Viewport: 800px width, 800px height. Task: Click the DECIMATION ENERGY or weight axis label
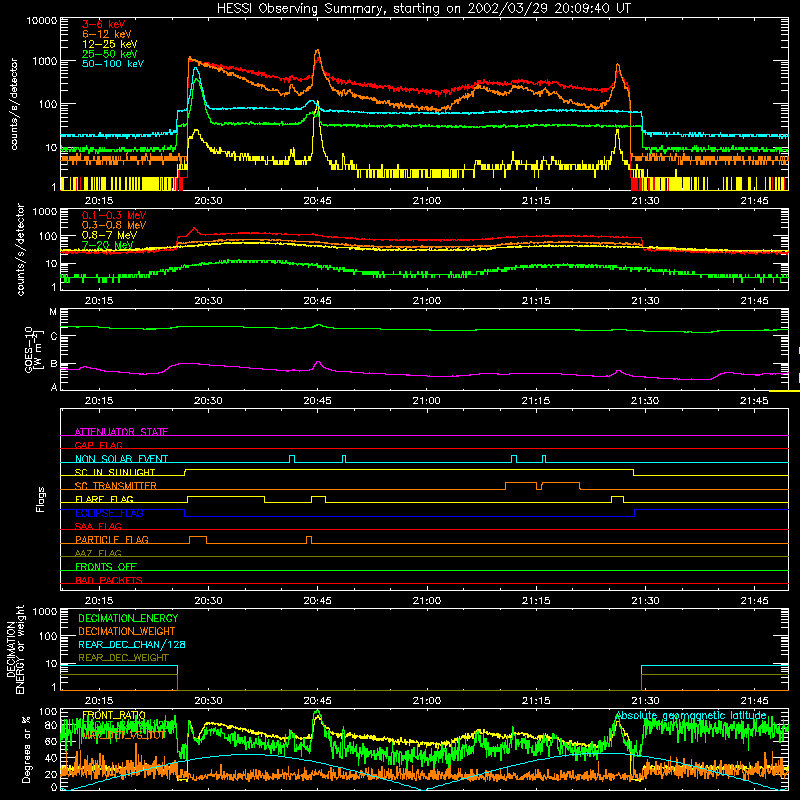(x=16, y=649)
